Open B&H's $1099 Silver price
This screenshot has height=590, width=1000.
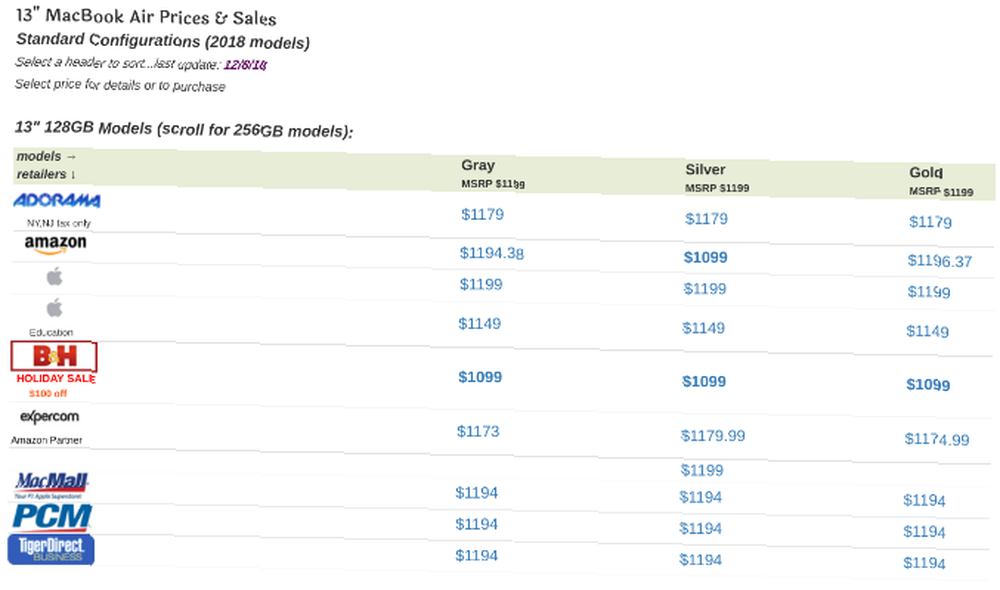pos(704,381)
